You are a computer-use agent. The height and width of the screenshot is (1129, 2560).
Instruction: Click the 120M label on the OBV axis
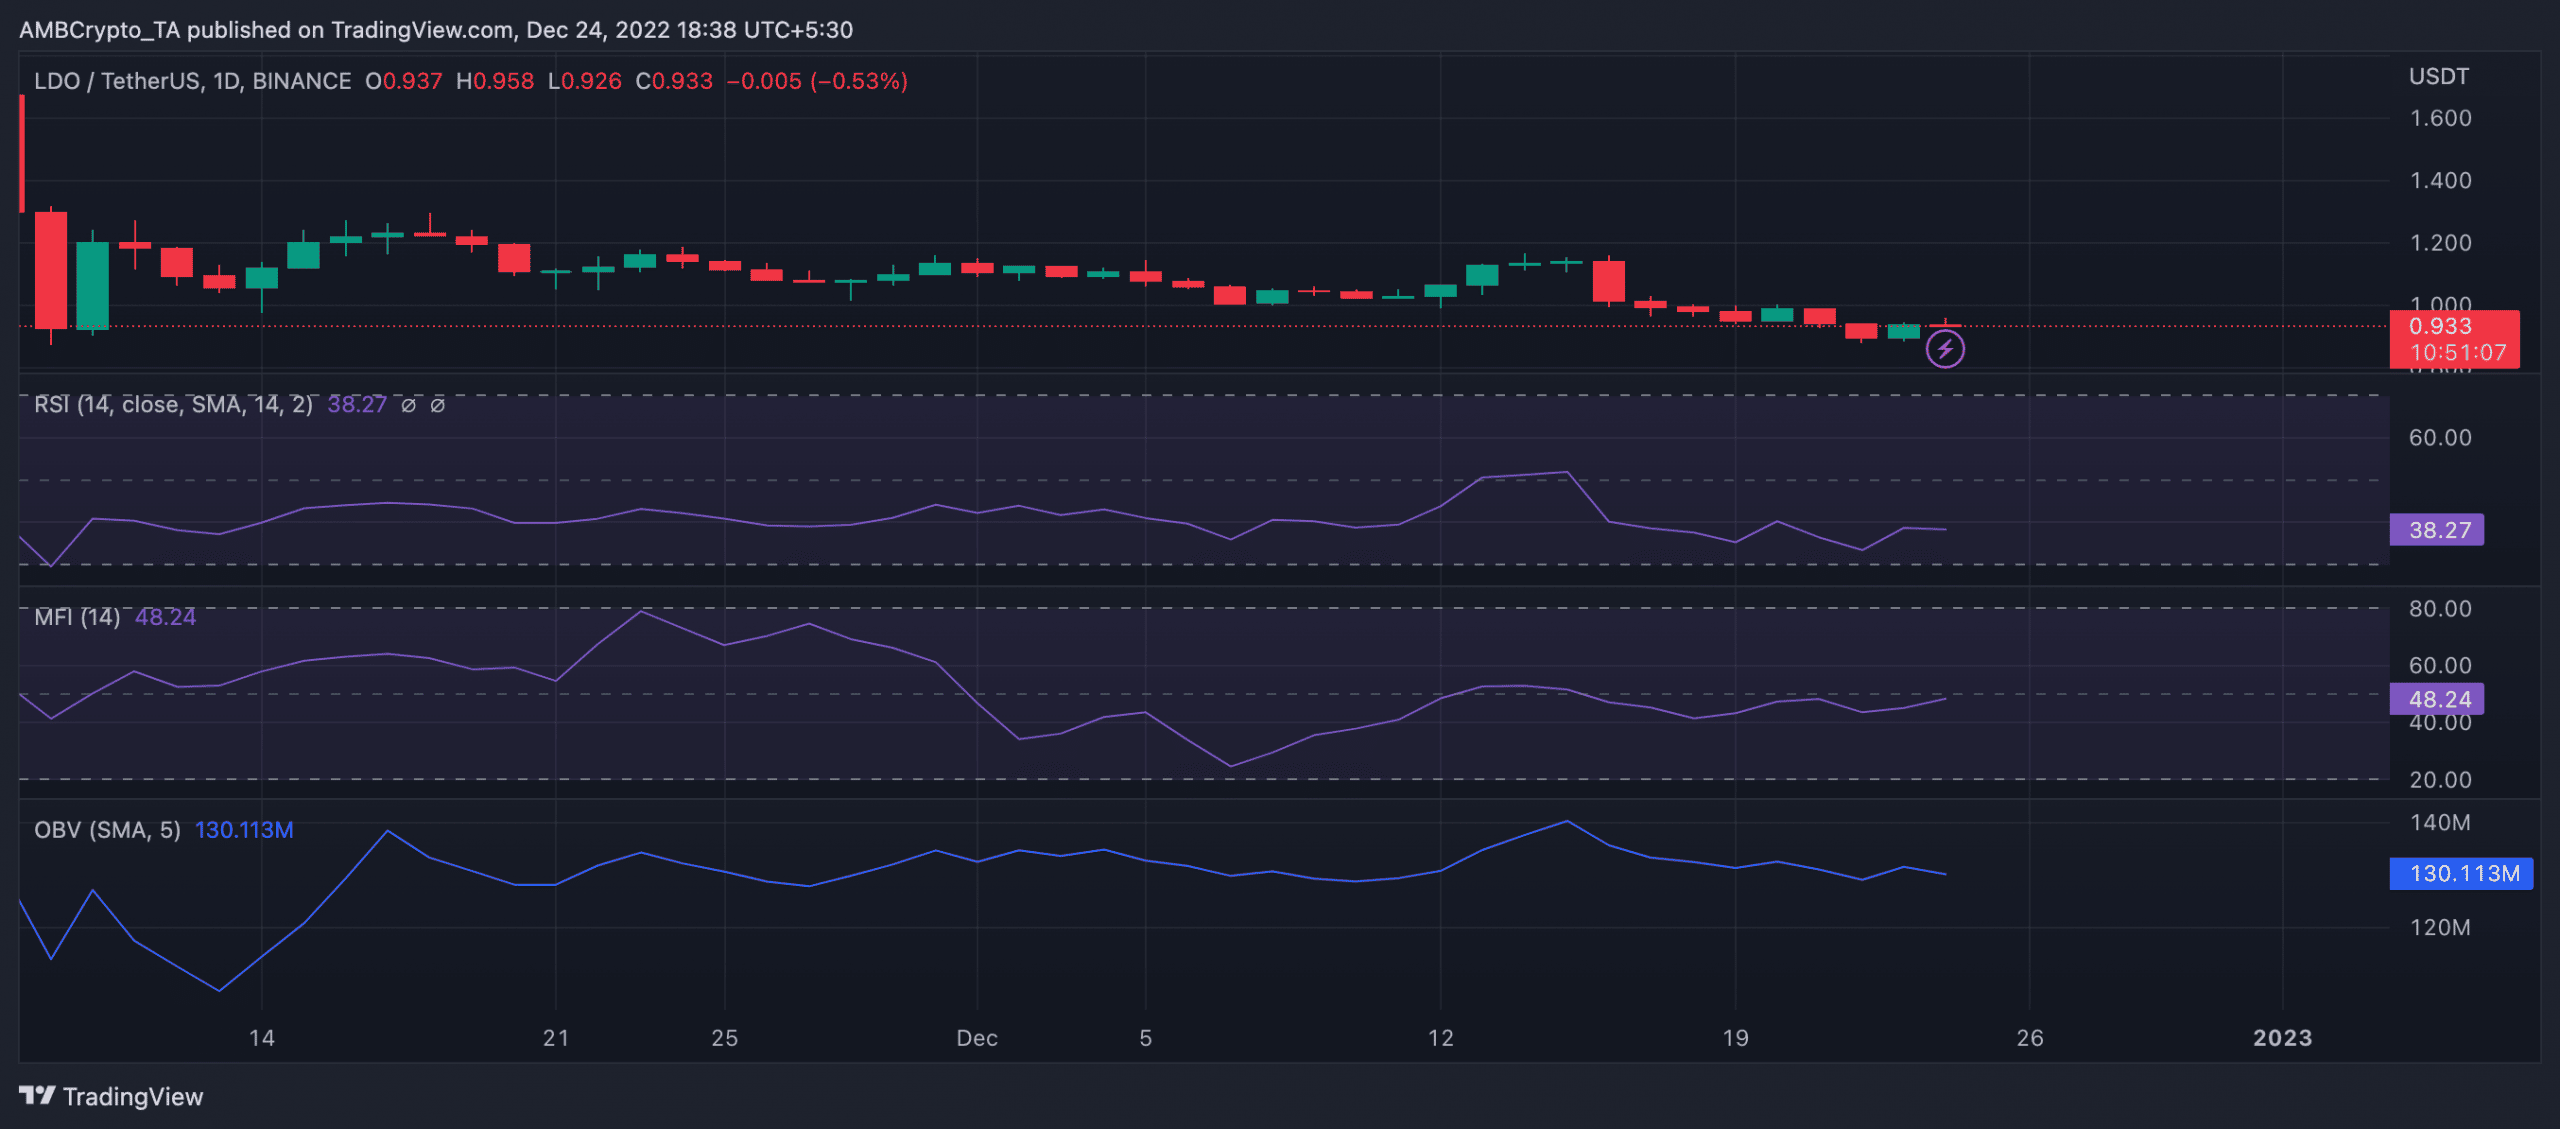[2440, 927]
